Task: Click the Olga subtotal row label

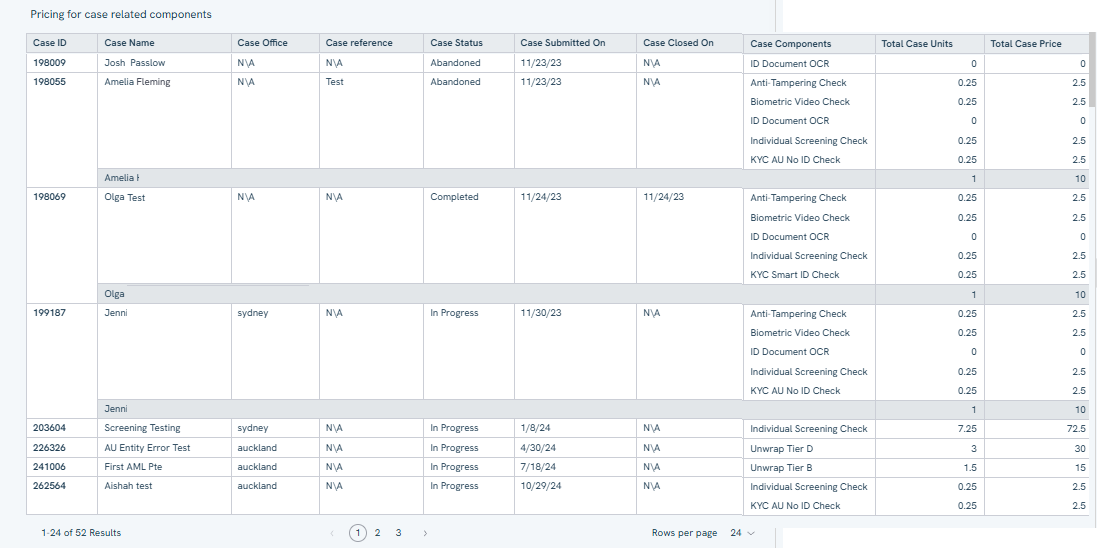Action: (x=114, y=294)
